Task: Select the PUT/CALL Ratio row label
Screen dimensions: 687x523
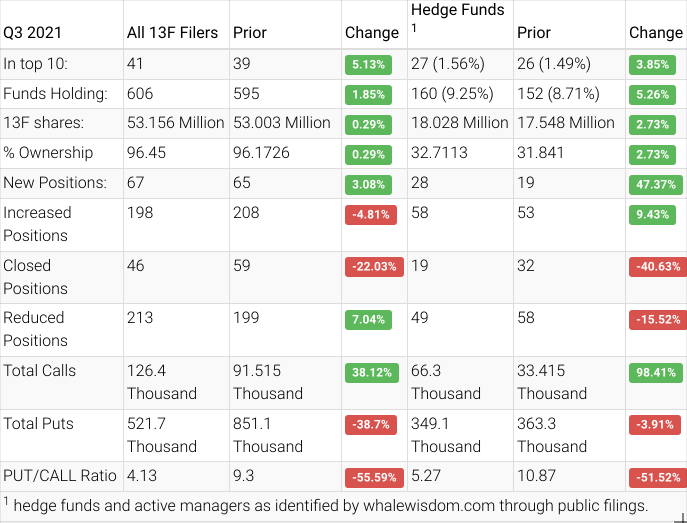Action: [x=59, y=476]
